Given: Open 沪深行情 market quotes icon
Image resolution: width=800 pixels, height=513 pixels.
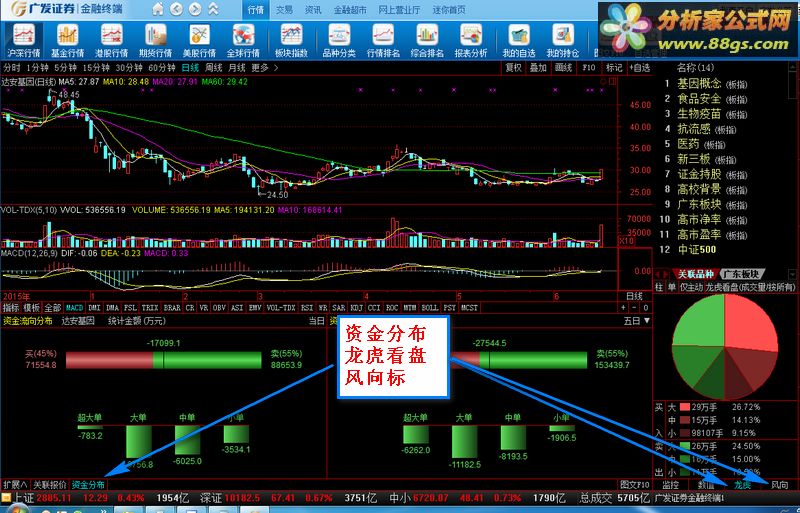Looking at the screenshot, I should pyautogui.click(x=23, y=41).
